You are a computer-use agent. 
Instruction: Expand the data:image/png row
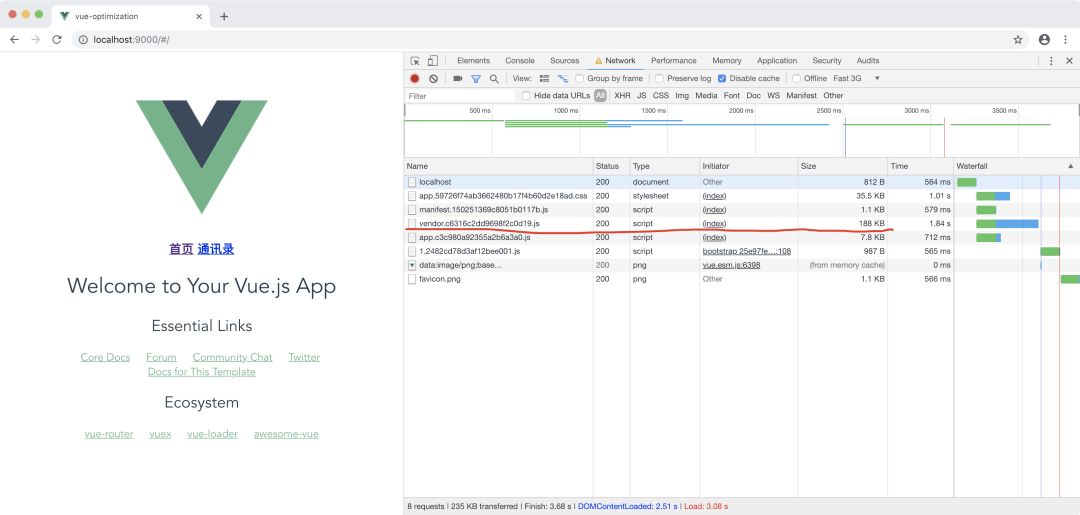[412, 265]
